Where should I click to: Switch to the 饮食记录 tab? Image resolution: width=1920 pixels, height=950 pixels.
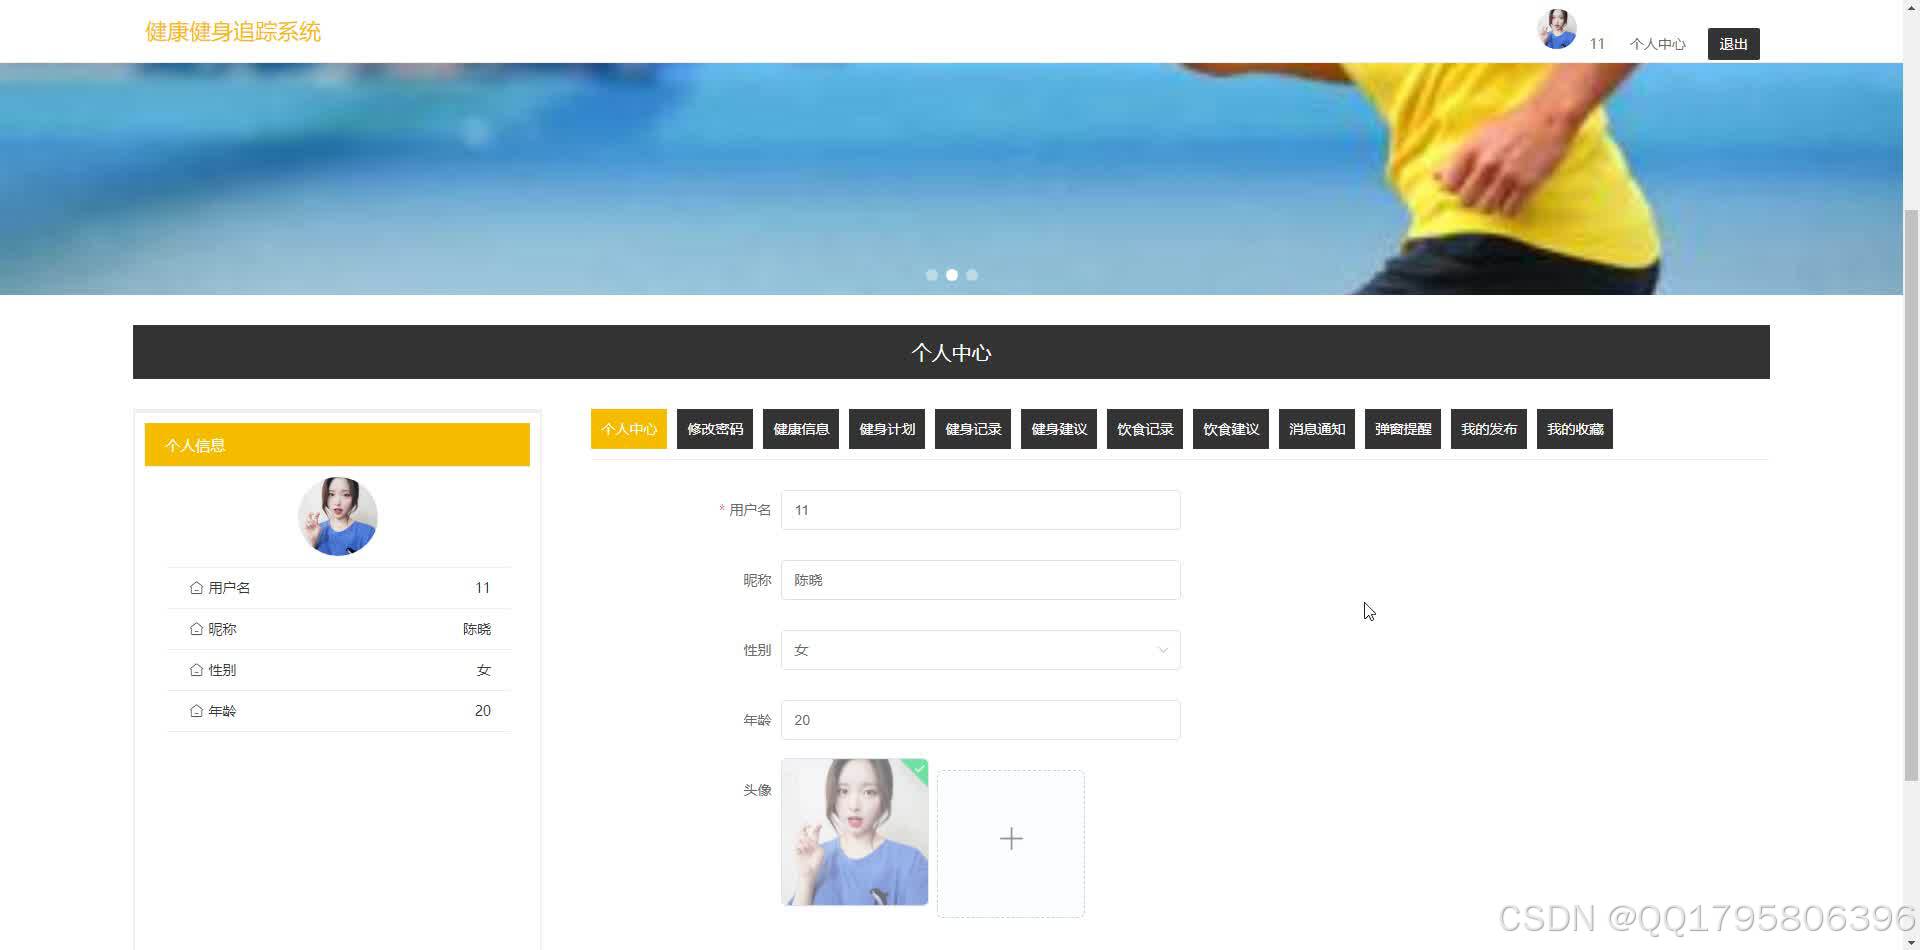(1145, 429)
